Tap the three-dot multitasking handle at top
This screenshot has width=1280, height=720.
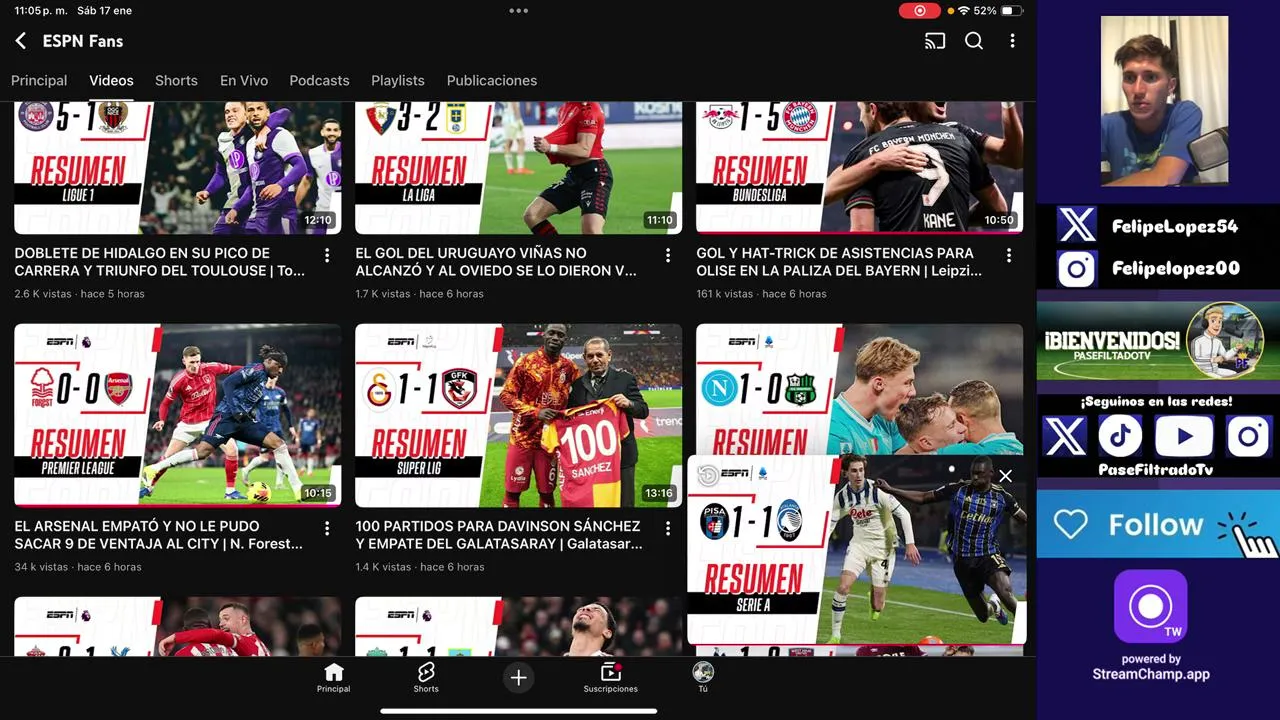pos(518,11)
